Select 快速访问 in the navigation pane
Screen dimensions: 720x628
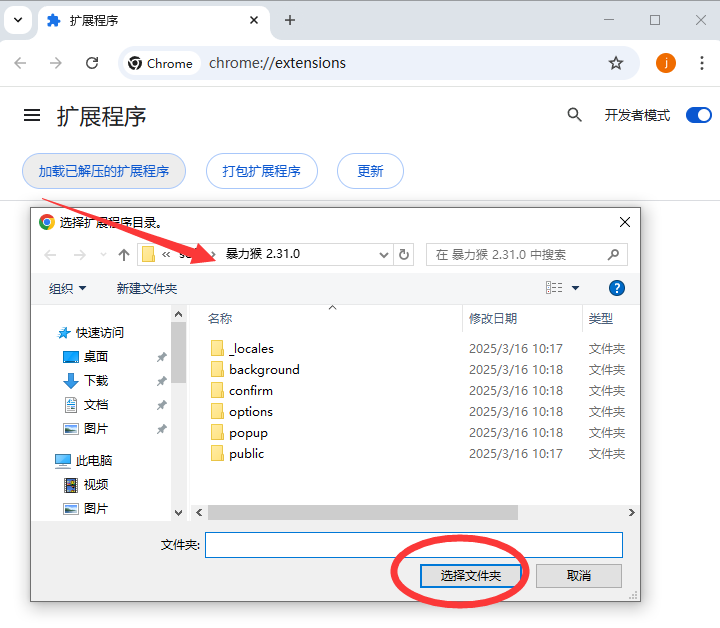coord(90,332)
